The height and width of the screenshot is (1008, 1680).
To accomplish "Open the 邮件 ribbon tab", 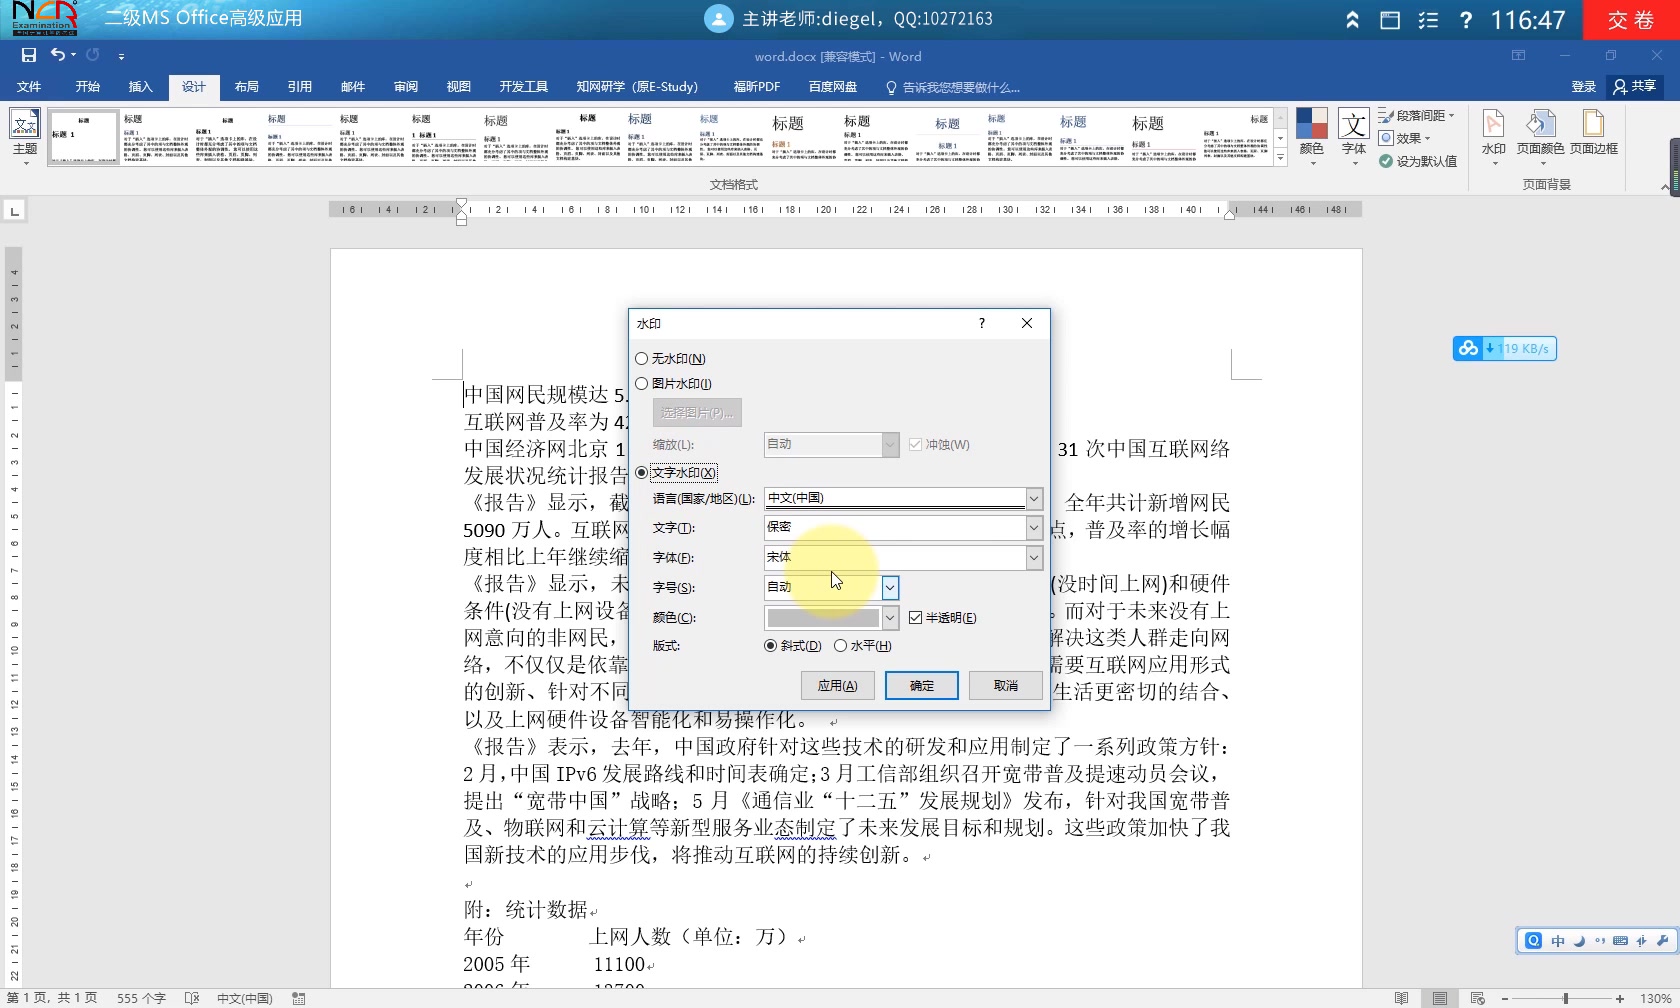I will pyautogui.click(x=352, y=87).
